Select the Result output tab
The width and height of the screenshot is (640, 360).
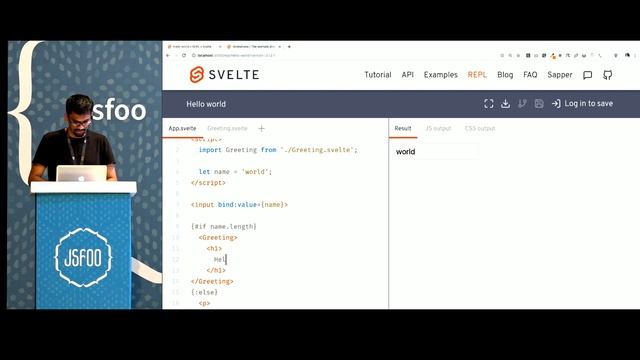tap(403, 129)
